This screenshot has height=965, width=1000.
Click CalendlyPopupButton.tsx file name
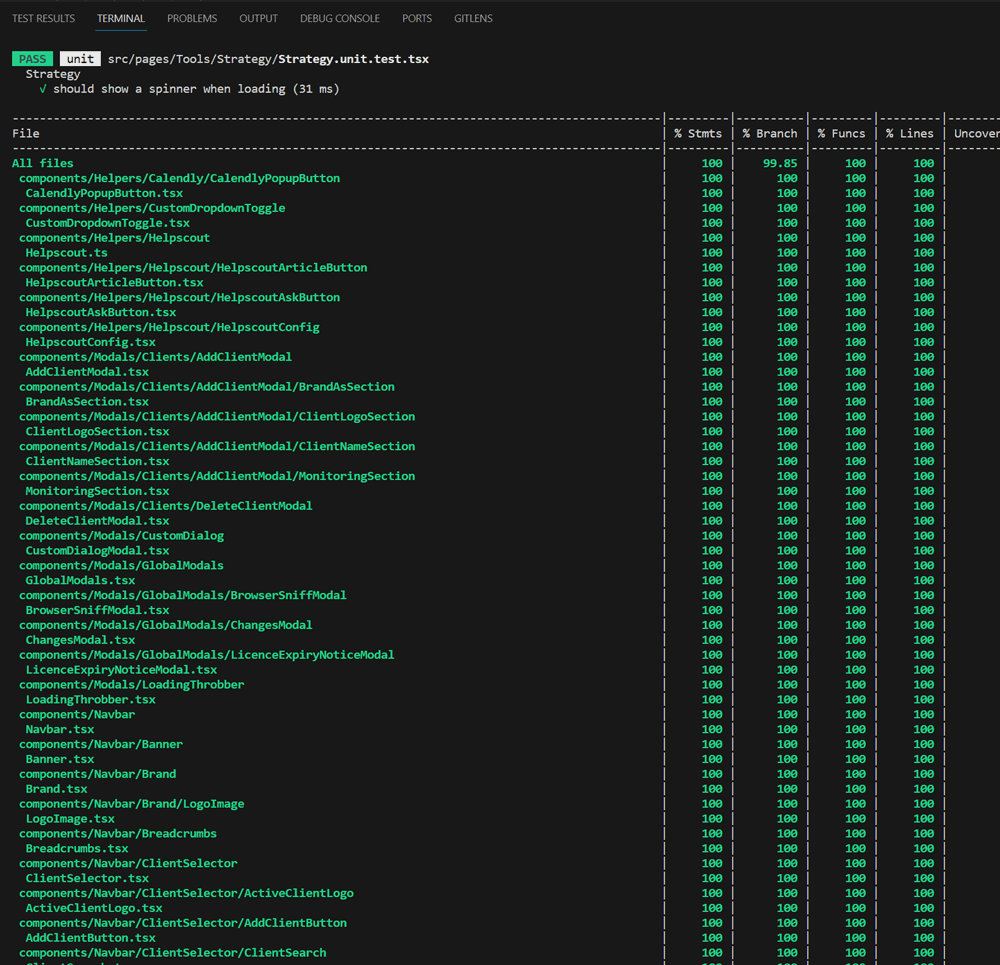(x=104, y=193)
